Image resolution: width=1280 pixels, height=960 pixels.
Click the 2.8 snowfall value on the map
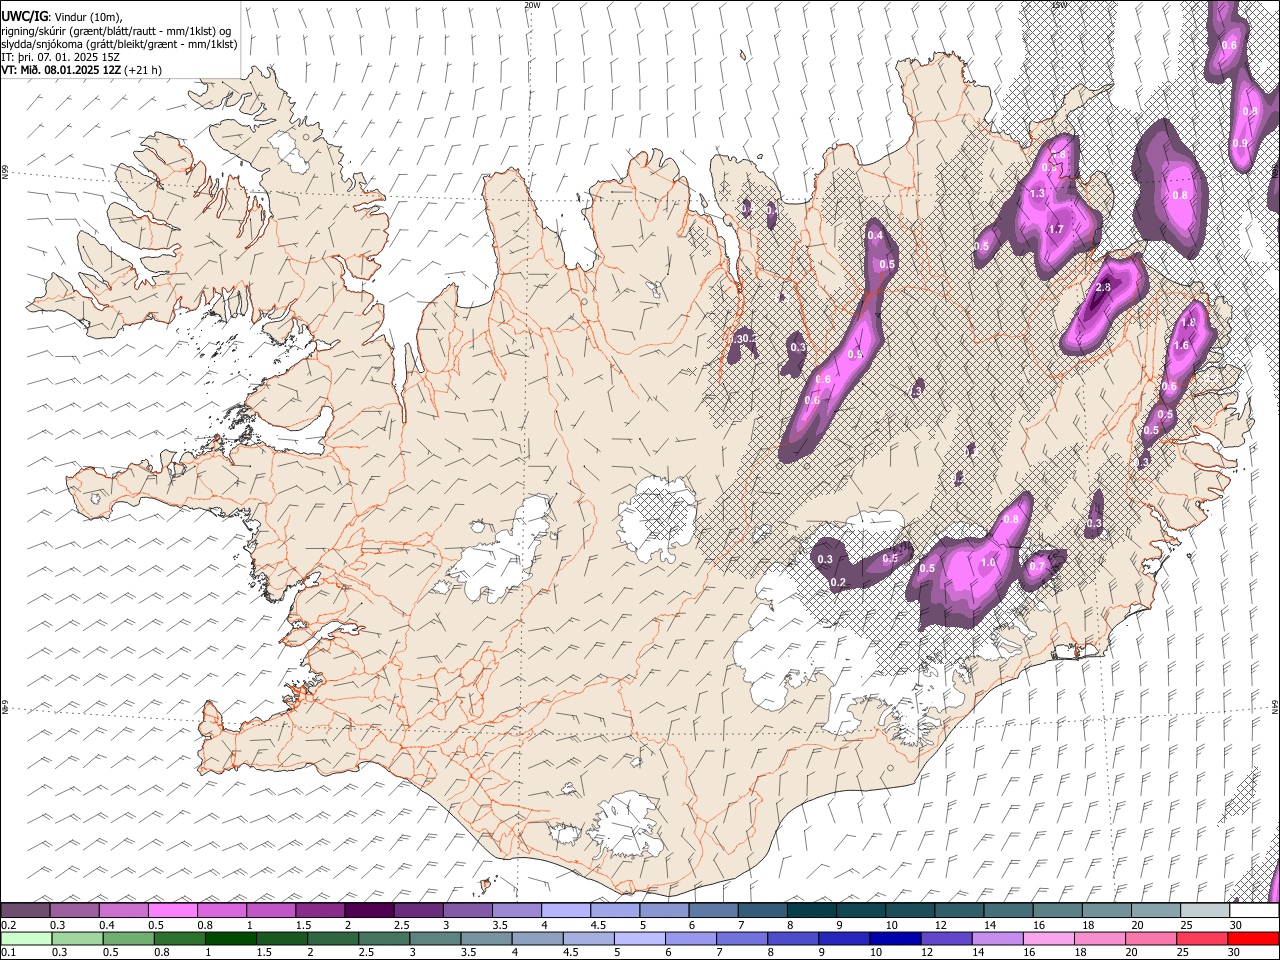(1103, 288)
